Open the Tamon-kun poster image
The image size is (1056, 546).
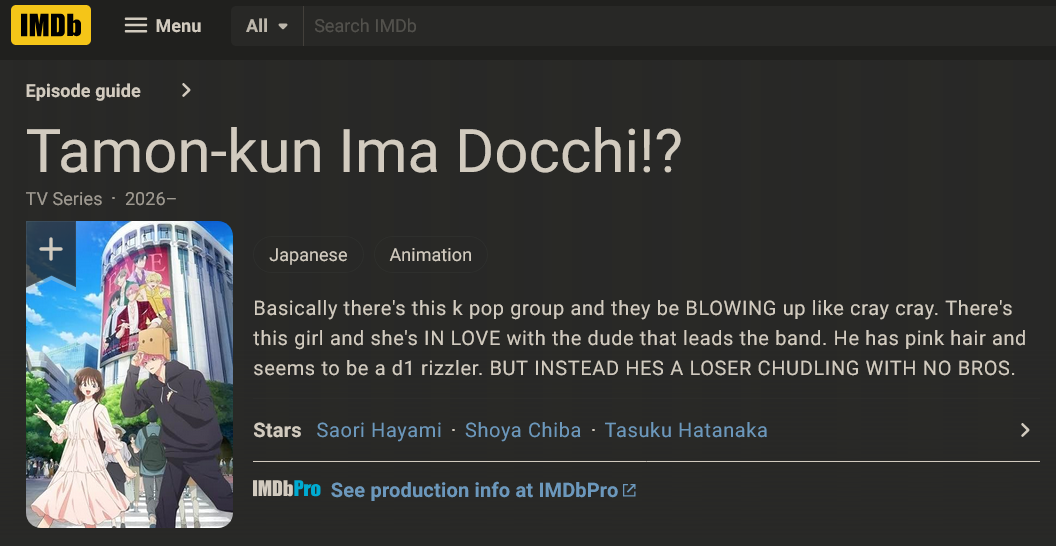click(x=129, y=374)
